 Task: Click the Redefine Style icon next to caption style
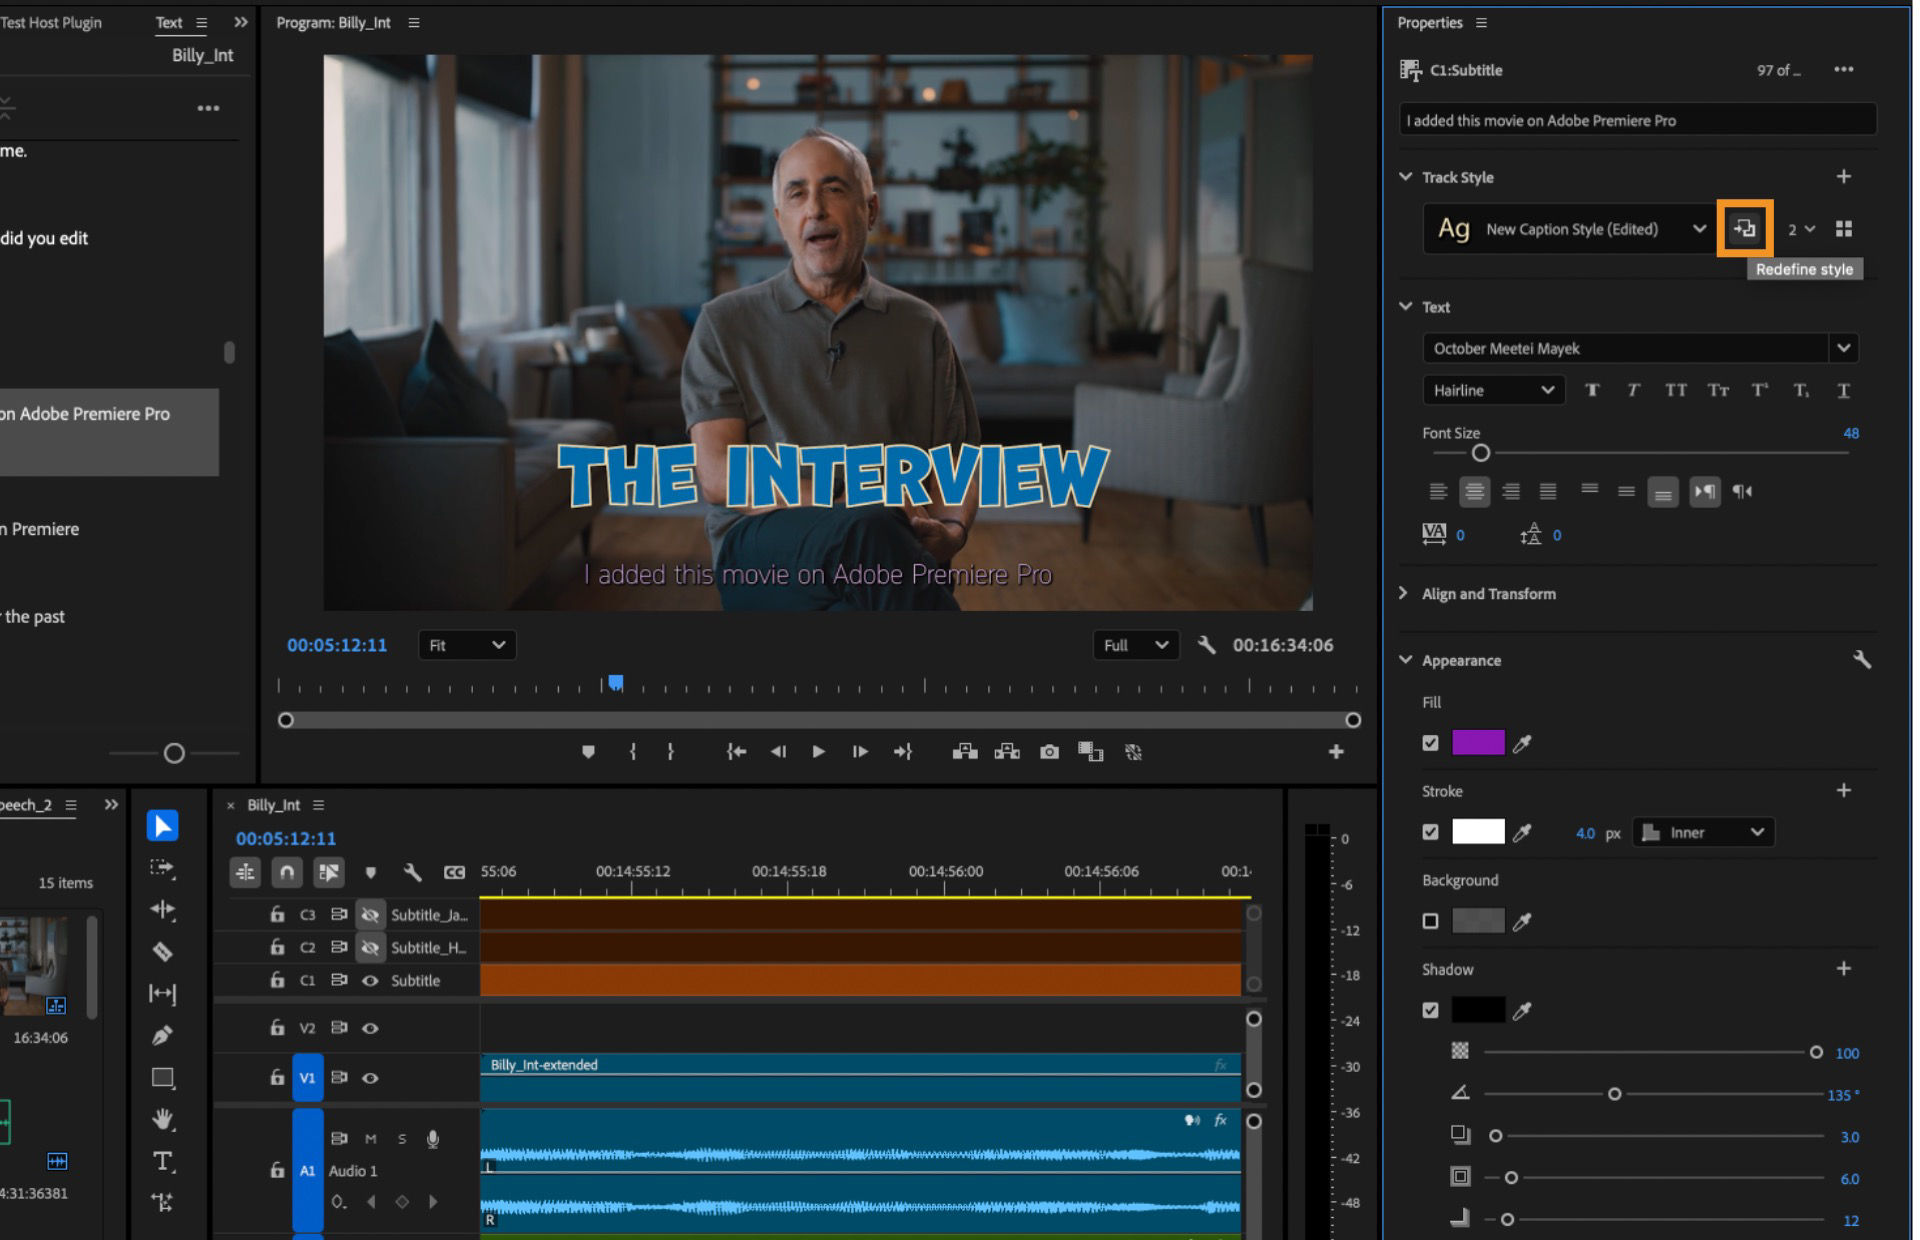point(1746,228)
